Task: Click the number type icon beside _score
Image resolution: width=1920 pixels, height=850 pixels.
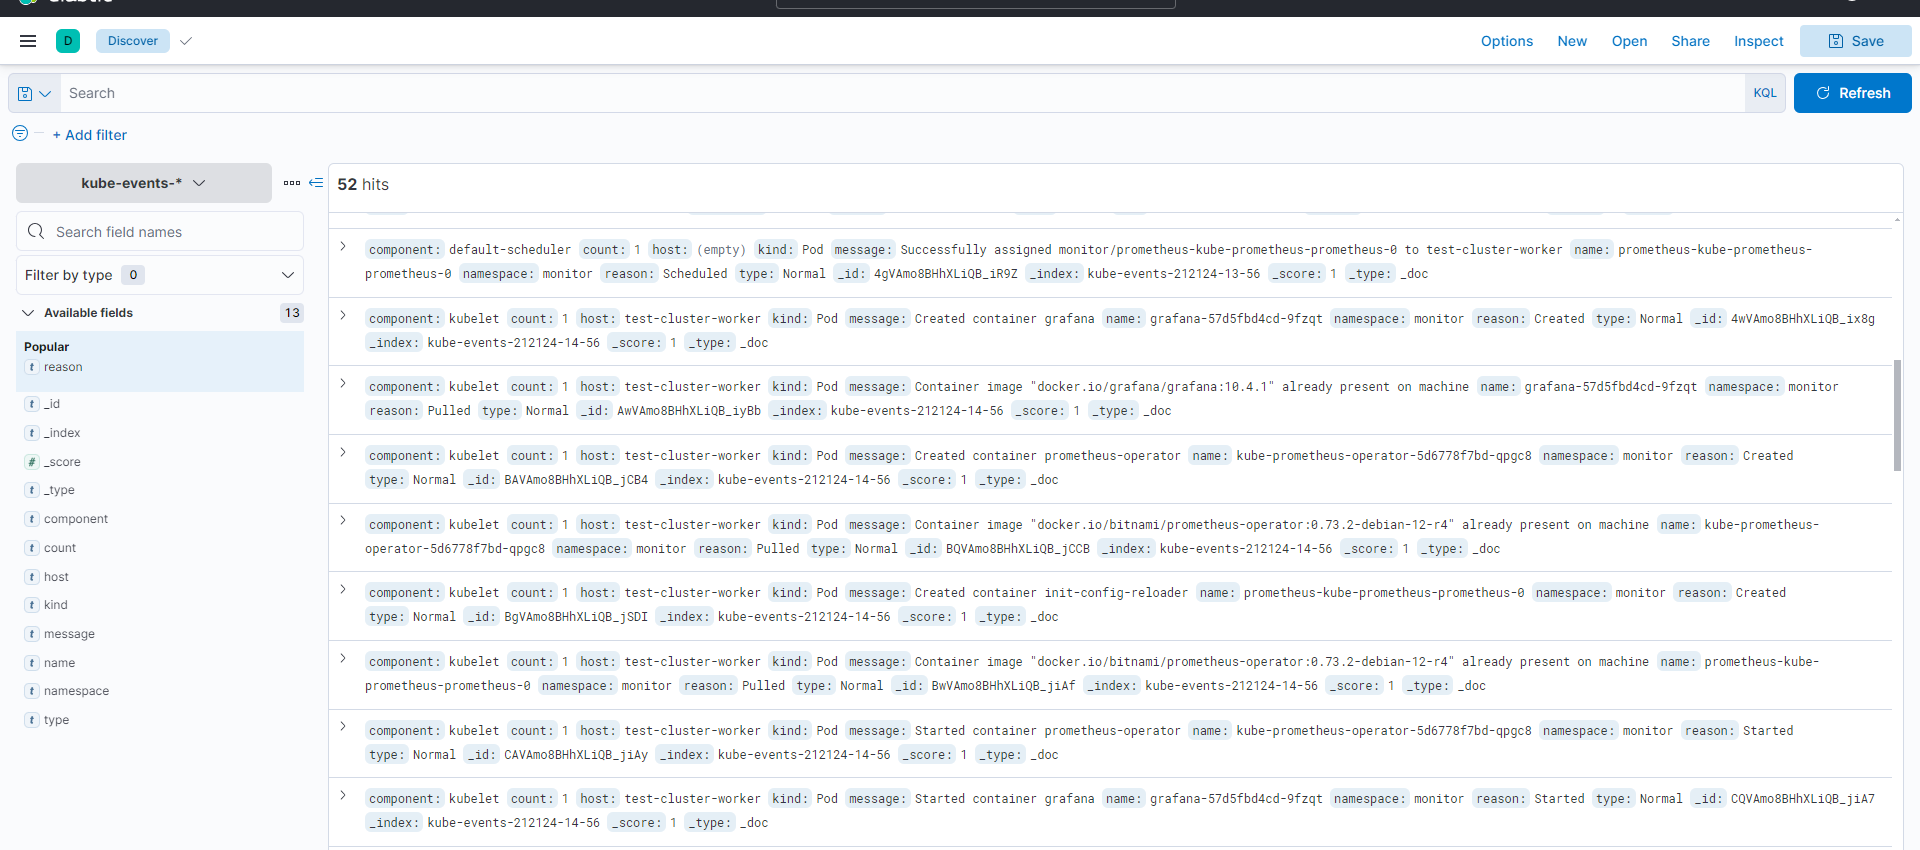Action: (x=32, y=462)
